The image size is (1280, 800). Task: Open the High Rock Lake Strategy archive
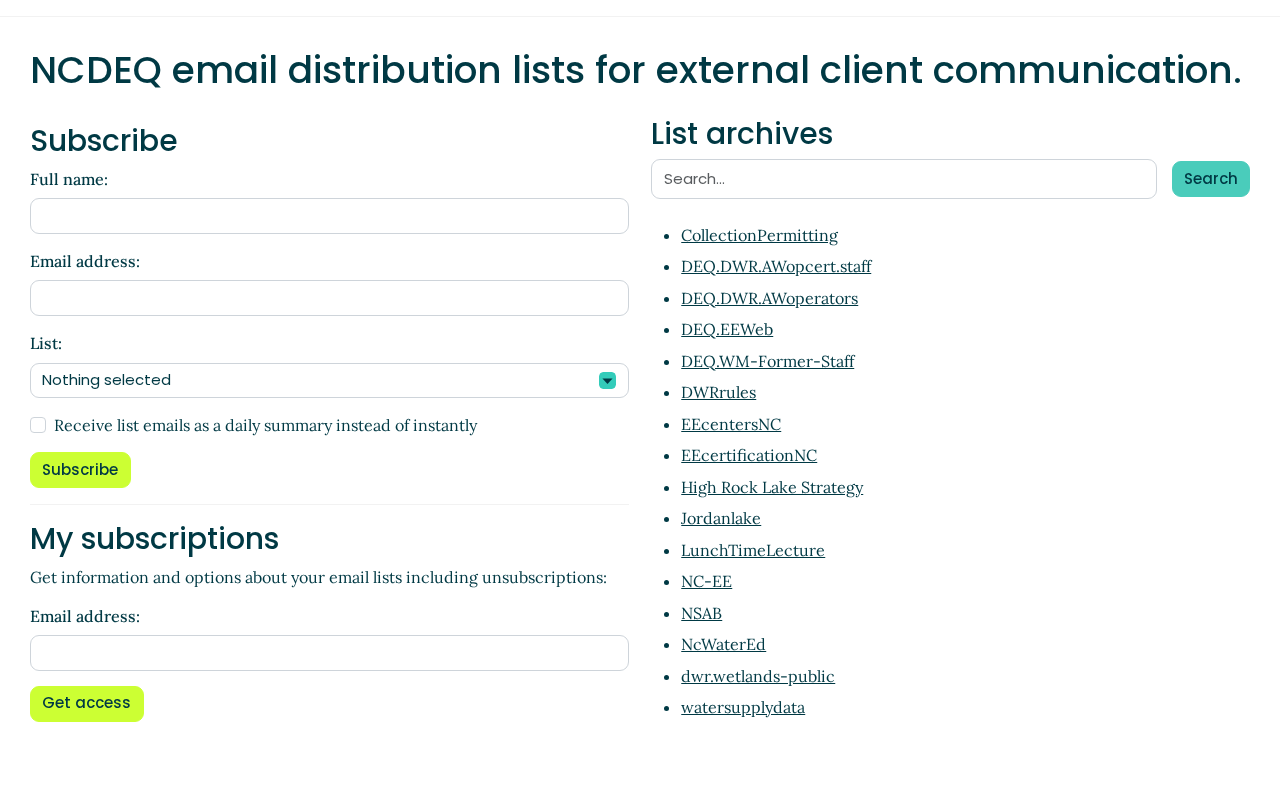[x=772, y=487]
